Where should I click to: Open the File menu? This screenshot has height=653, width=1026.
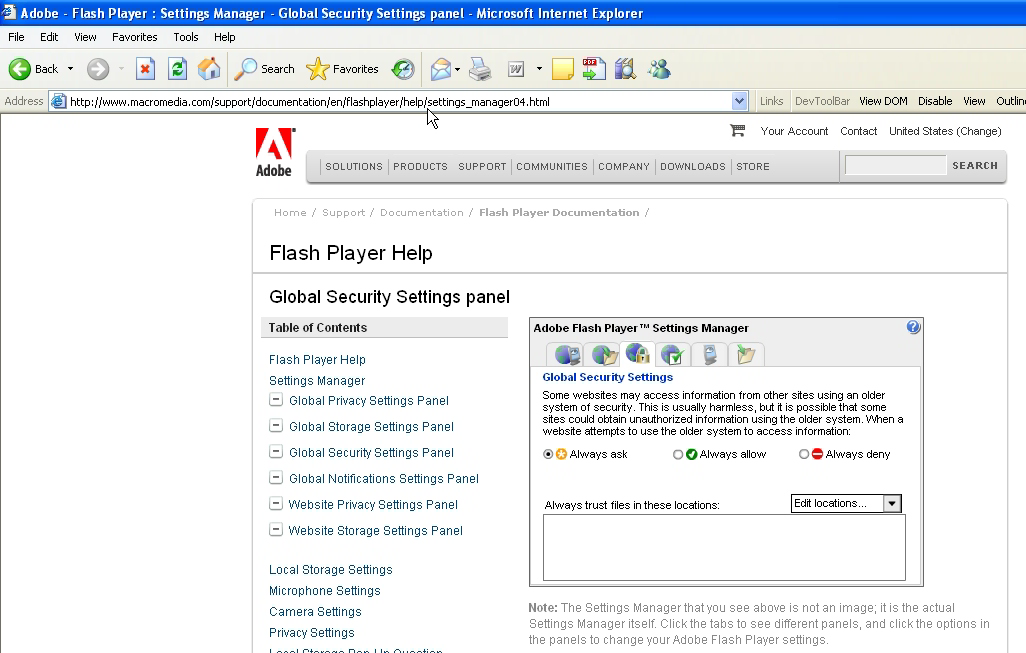[x=16, y=37]
